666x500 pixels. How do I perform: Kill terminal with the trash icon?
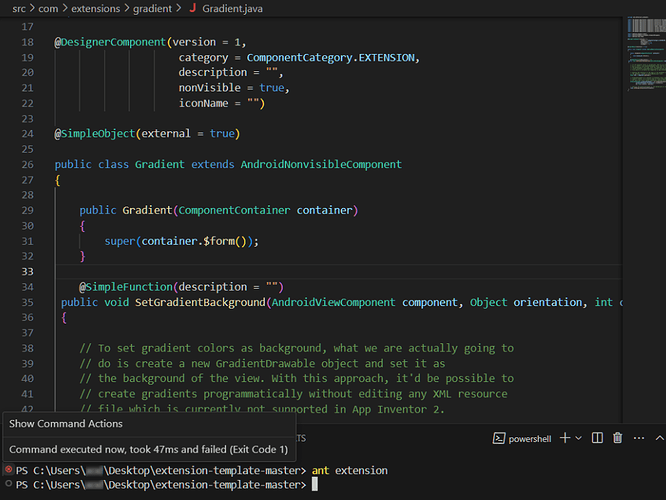(x=618, y=438)
